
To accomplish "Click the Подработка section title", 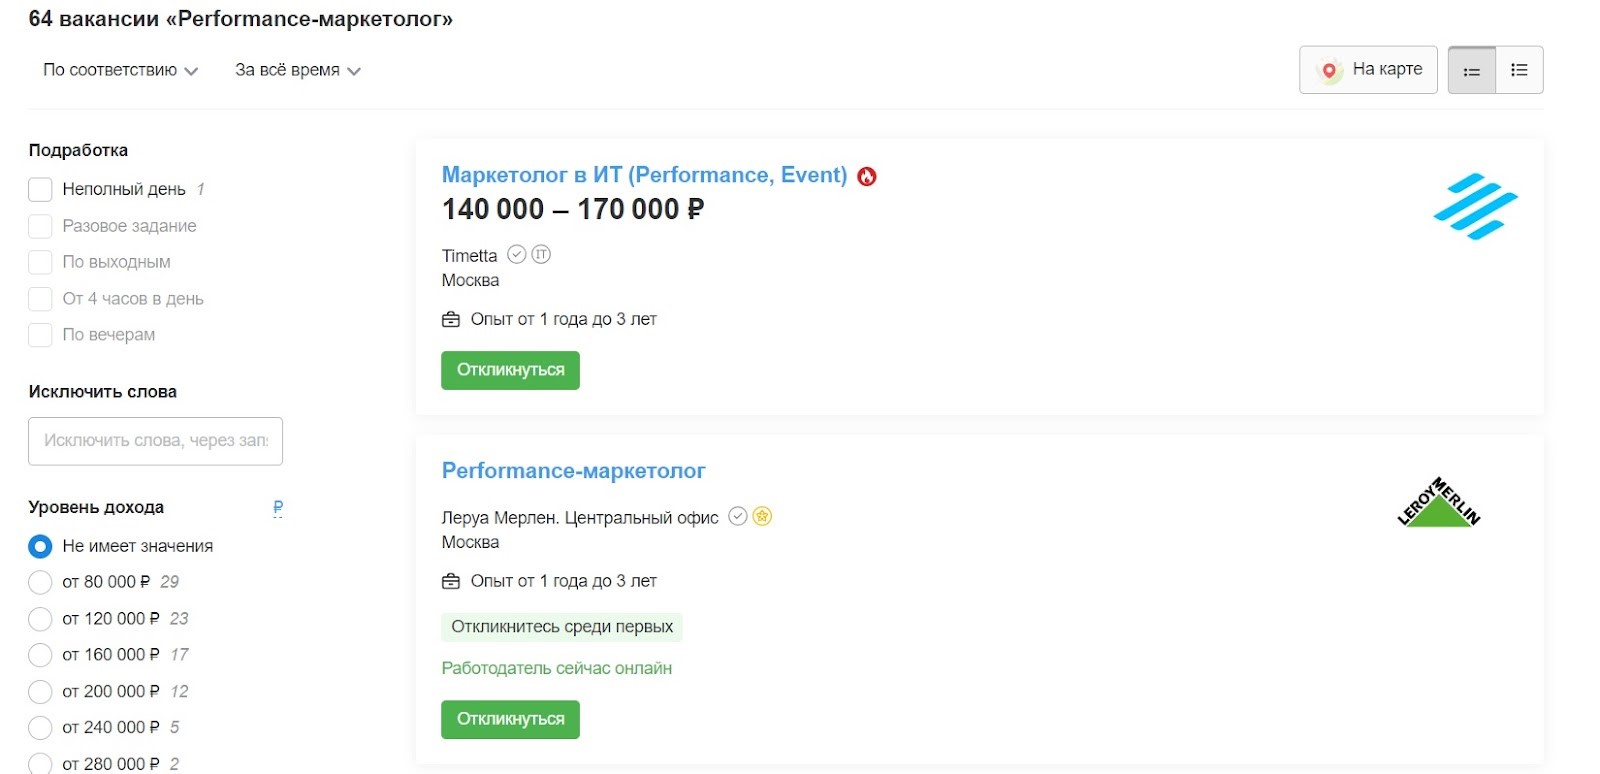I will pyautogui.click(x=78, y=150).
